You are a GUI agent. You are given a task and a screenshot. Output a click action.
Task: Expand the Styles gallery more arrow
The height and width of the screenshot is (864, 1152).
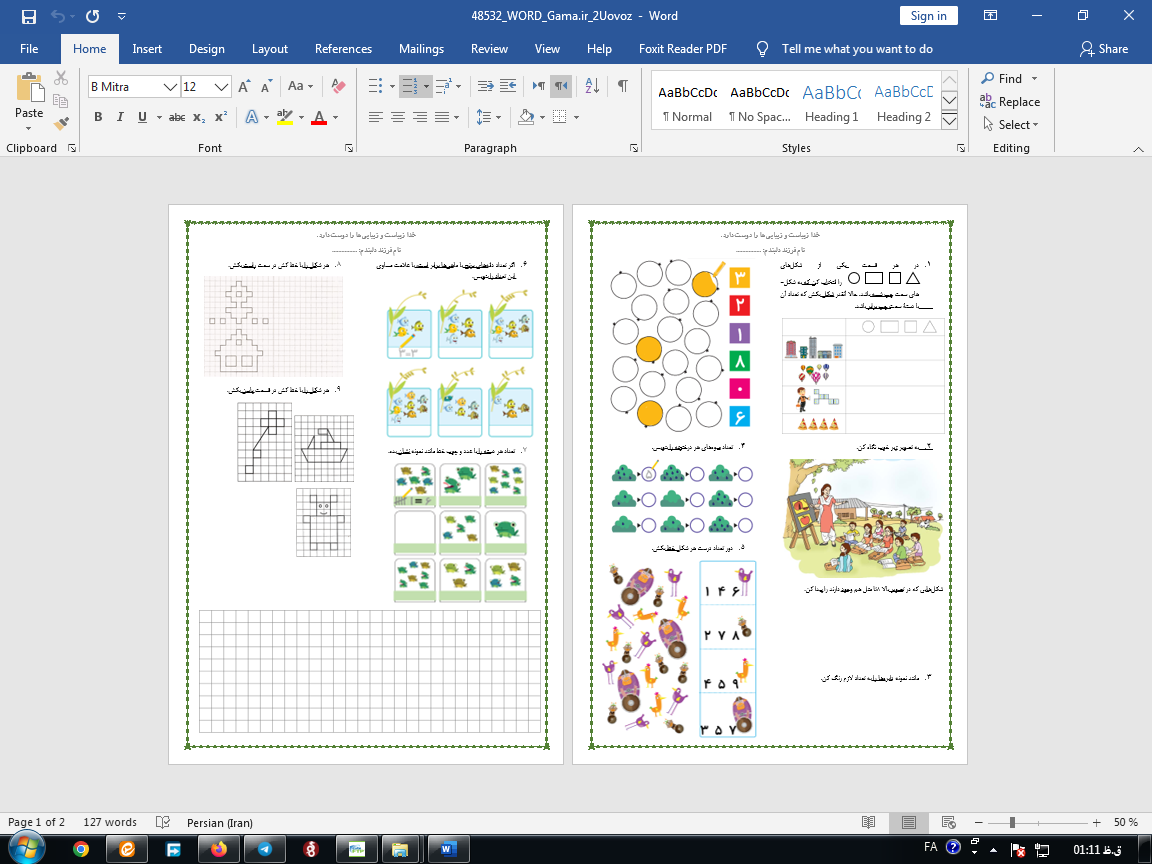(950, 122)
